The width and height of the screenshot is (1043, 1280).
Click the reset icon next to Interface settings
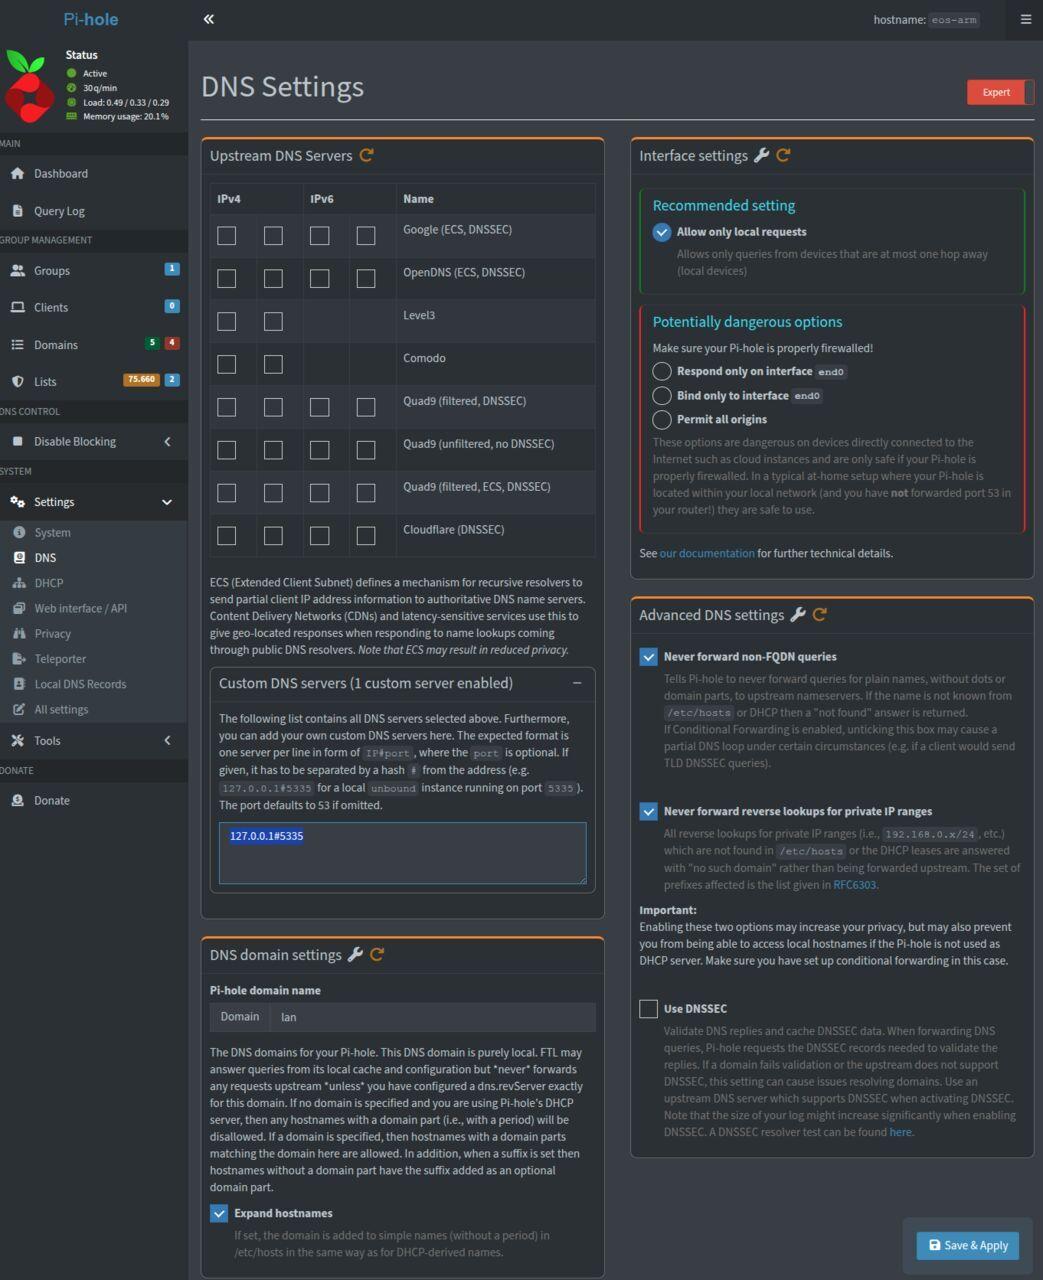[x=783, y=155]
